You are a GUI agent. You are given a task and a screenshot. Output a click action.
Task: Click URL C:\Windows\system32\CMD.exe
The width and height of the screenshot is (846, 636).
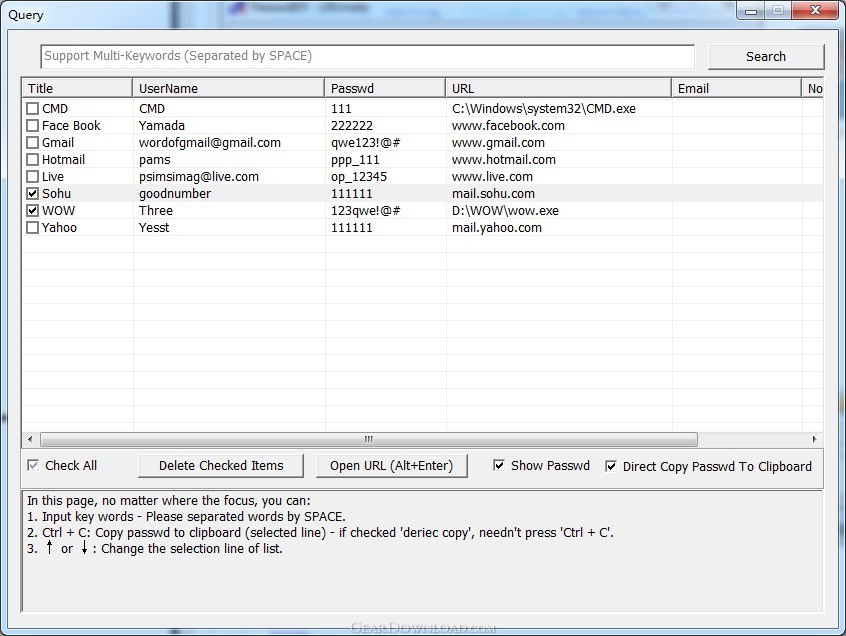click(x=544, y=108)
